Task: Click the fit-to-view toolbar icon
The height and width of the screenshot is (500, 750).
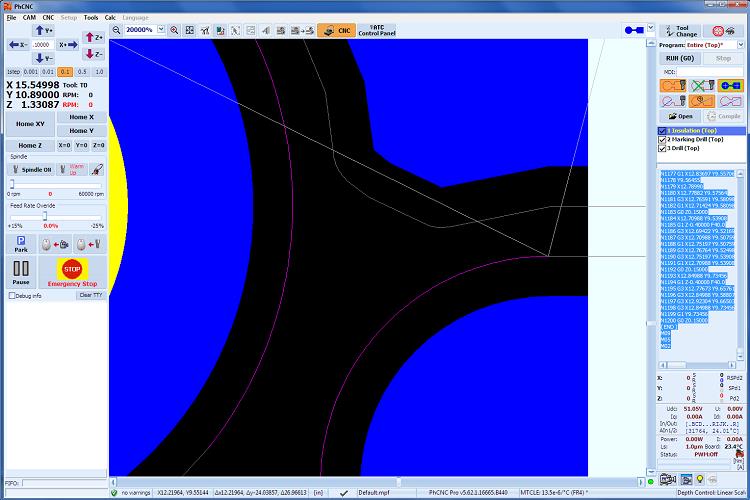Action: [190, 30]
